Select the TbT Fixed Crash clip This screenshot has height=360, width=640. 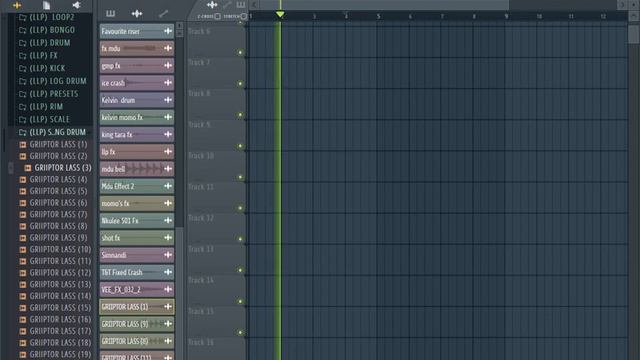(137, 272)
